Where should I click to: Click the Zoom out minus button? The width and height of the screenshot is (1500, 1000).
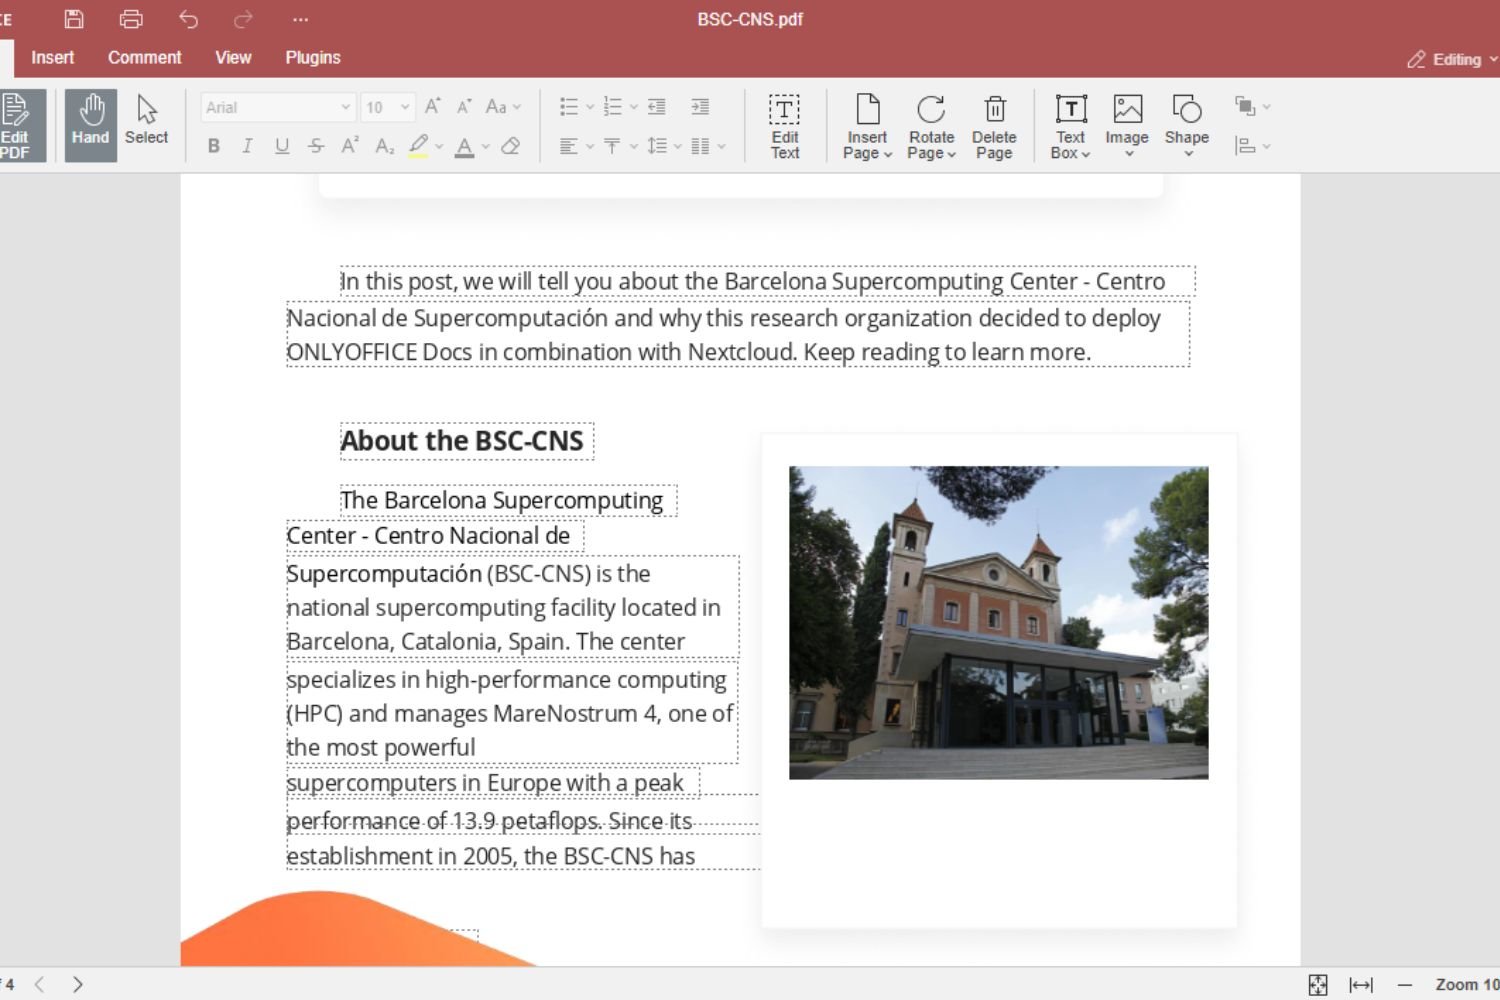click(x=1405, y=985)
